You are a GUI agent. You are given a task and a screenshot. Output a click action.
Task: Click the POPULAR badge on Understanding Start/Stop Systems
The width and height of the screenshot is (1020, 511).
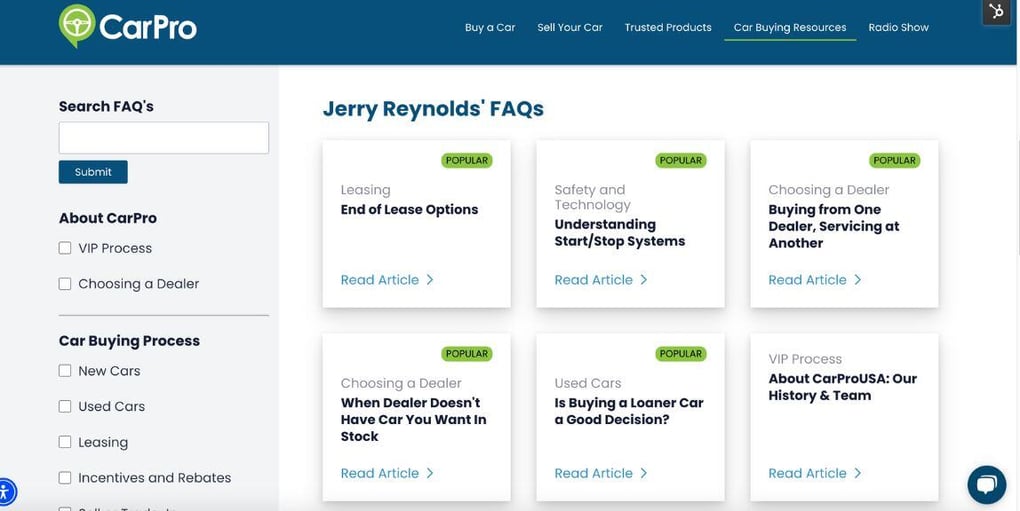point(680,160)
